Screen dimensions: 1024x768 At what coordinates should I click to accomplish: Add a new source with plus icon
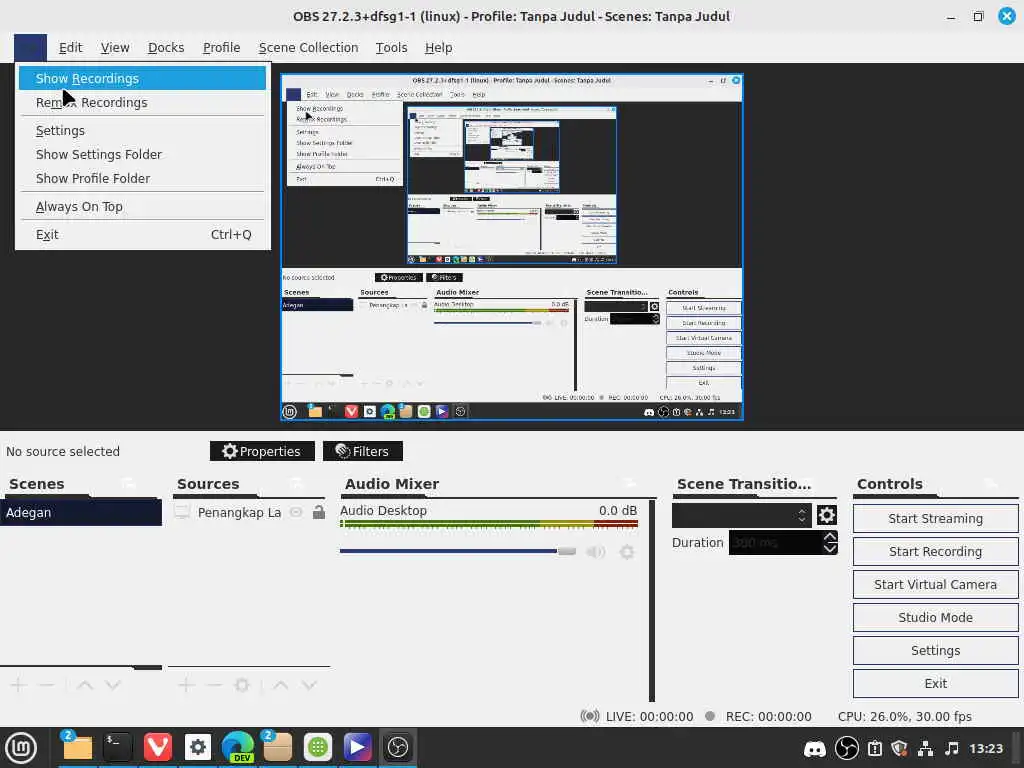tap(186, 684)
